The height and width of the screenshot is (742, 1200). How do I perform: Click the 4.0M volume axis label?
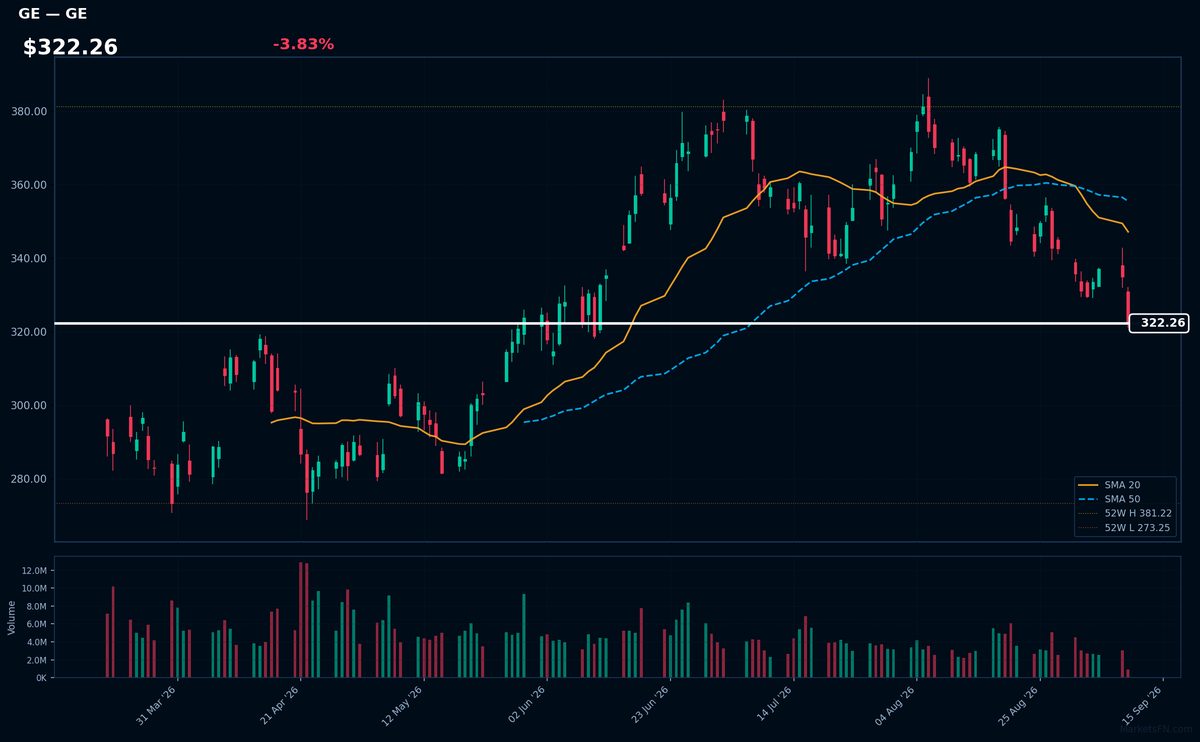(x=36, y=642)
